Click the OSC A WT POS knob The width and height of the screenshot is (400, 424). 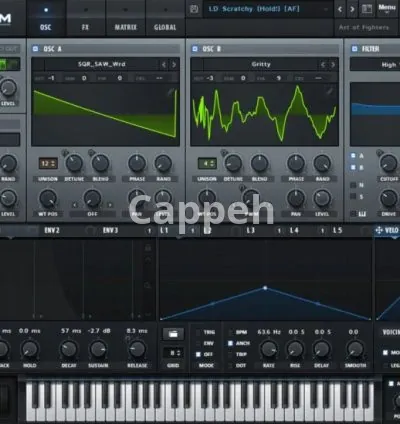pyautogui.click(x=48, y=198)
